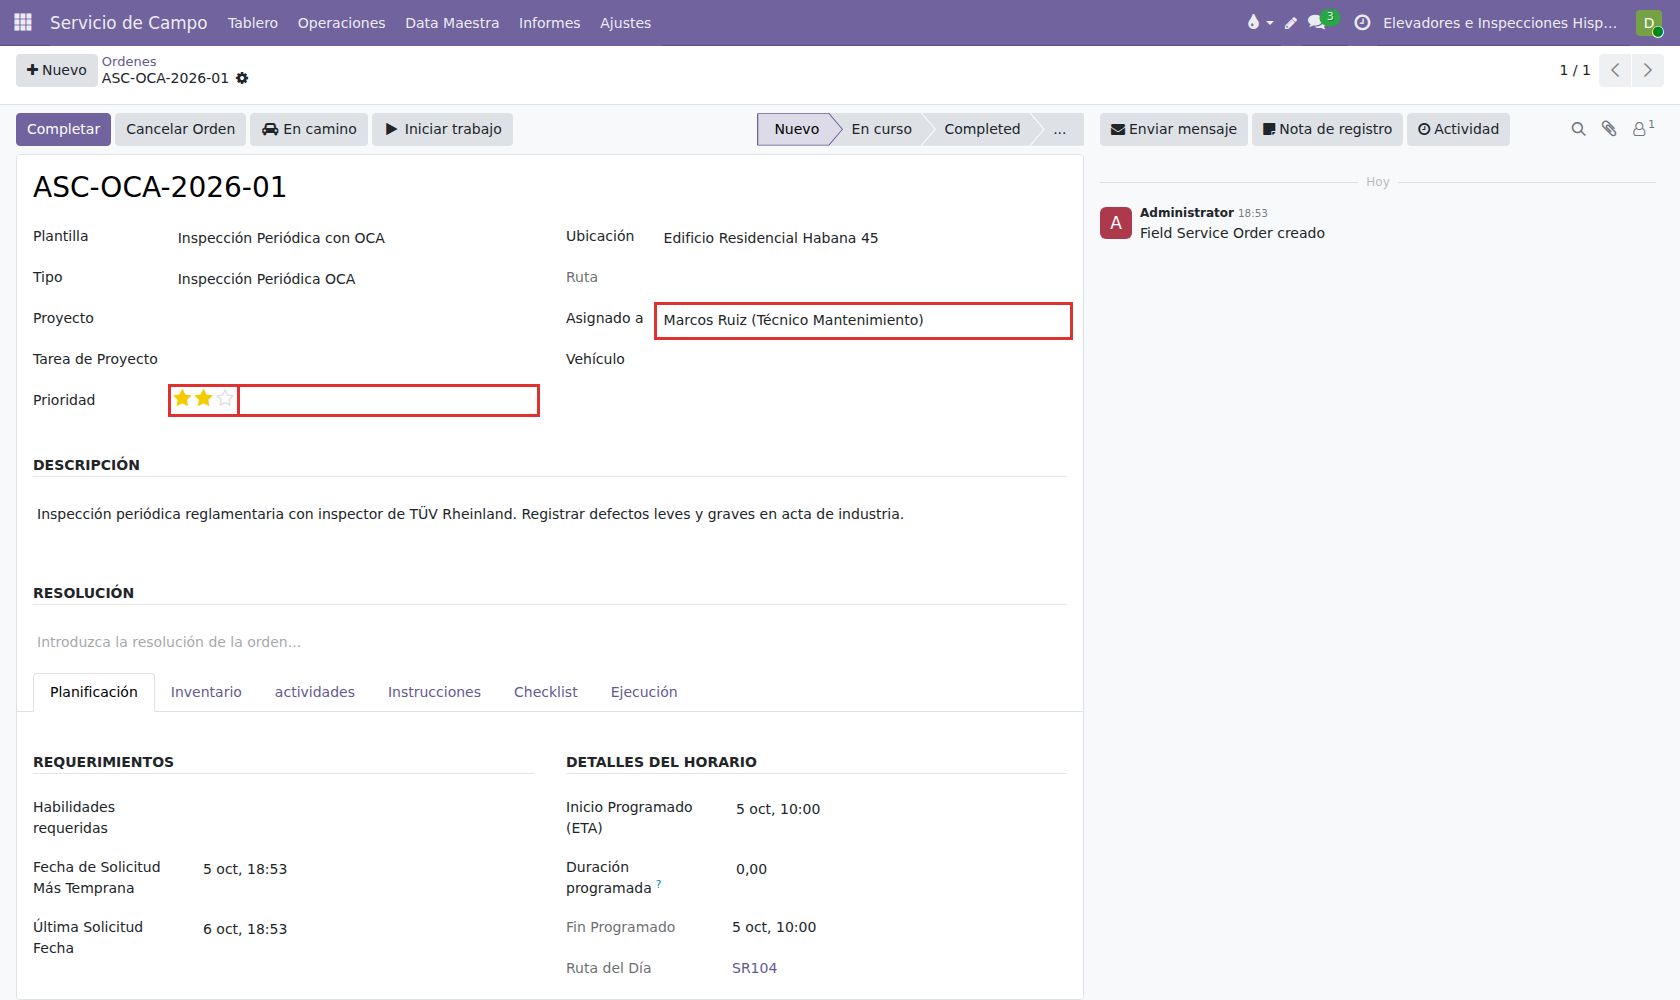Image resolution: width=1680 pixels, height=1000 pixels.
Task: Open the Informes menu
Action: 549,23
